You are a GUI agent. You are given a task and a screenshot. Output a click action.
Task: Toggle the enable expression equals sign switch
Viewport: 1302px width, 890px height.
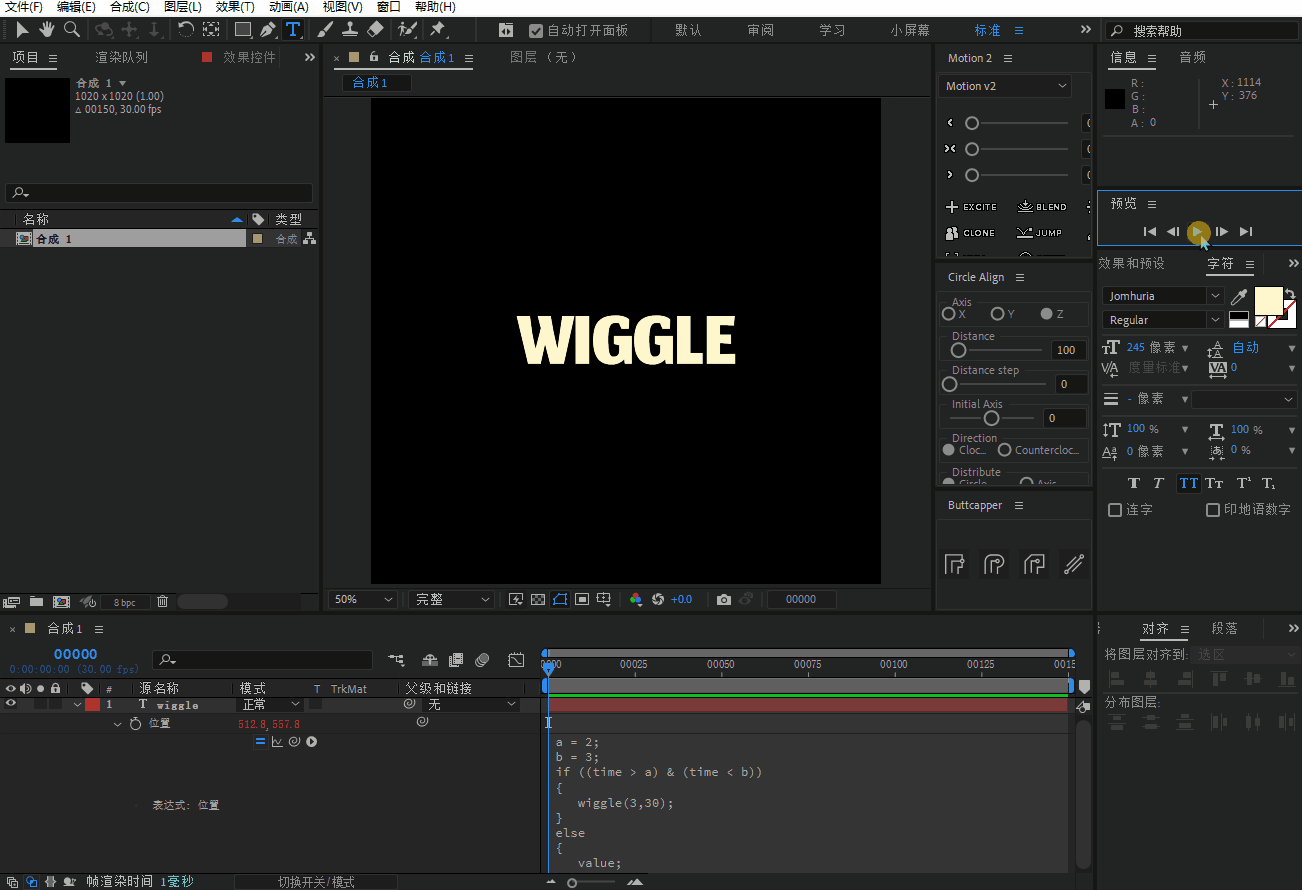tap(260, 742)
